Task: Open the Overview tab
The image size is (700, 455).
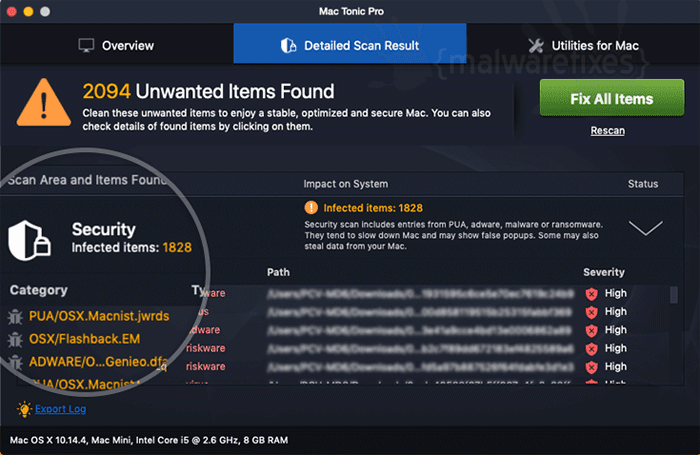Action: 117,45
